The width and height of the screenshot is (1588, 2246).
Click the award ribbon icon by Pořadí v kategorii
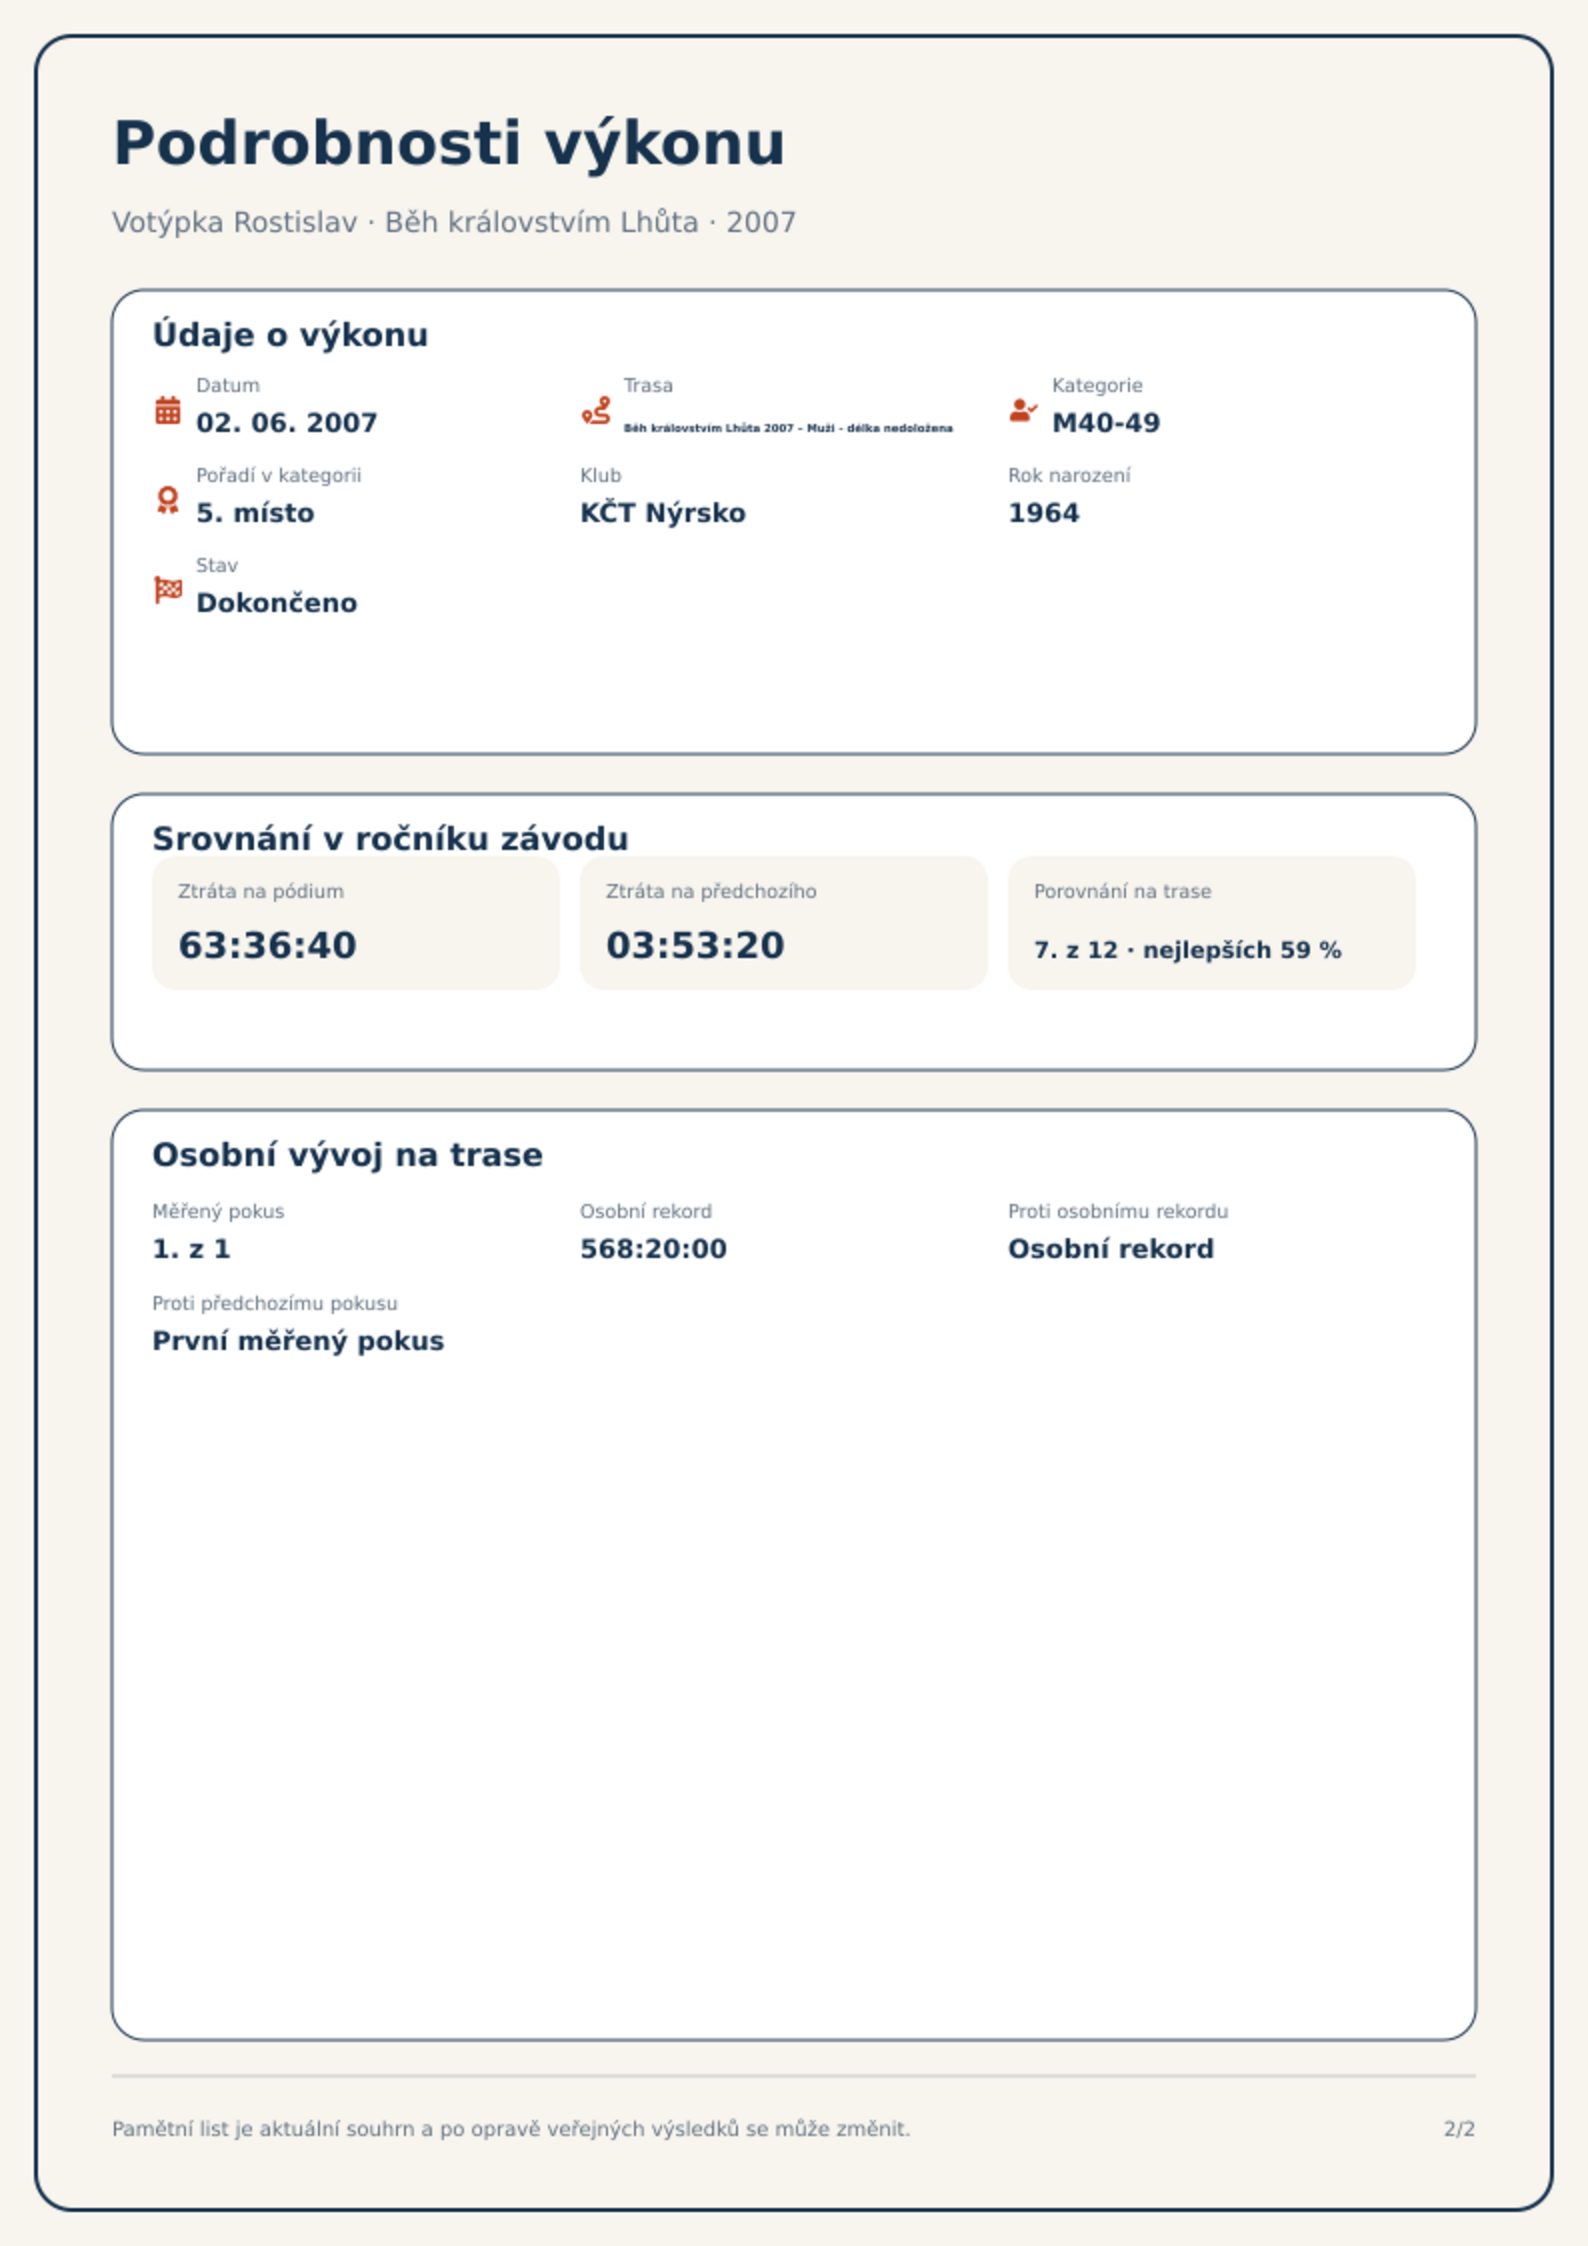[168, 500]
